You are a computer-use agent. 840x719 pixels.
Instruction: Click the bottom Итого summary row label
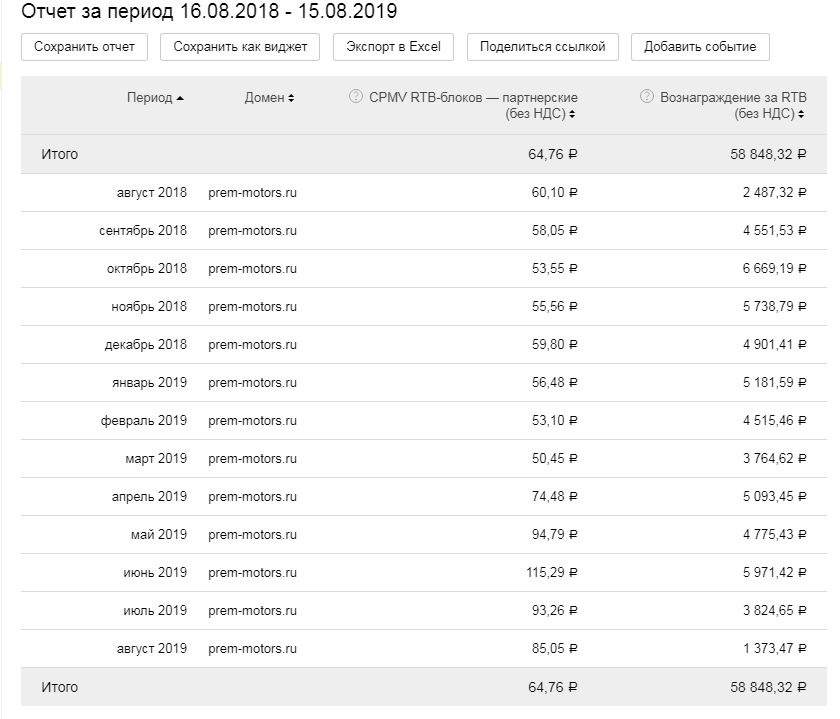(x=59, y=688)
